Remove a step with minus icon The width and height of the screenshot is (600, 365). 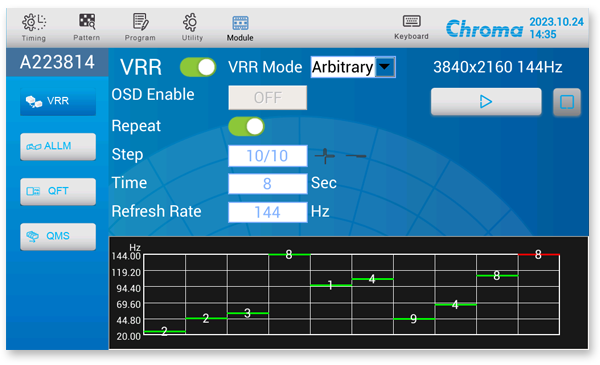point(356,156)
